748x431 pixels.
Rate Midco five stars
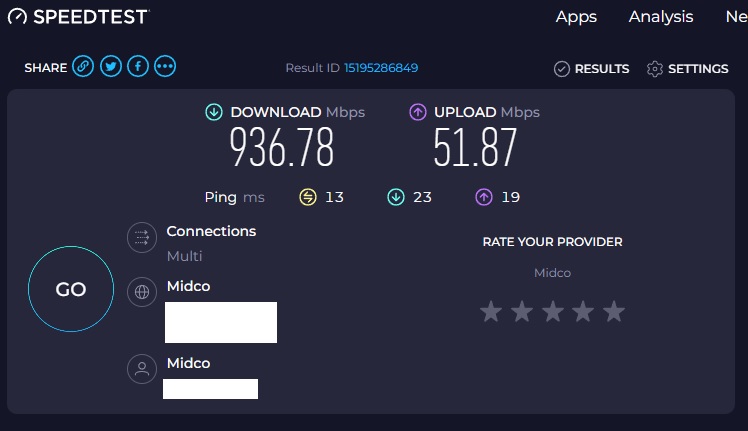click(614, 311)
